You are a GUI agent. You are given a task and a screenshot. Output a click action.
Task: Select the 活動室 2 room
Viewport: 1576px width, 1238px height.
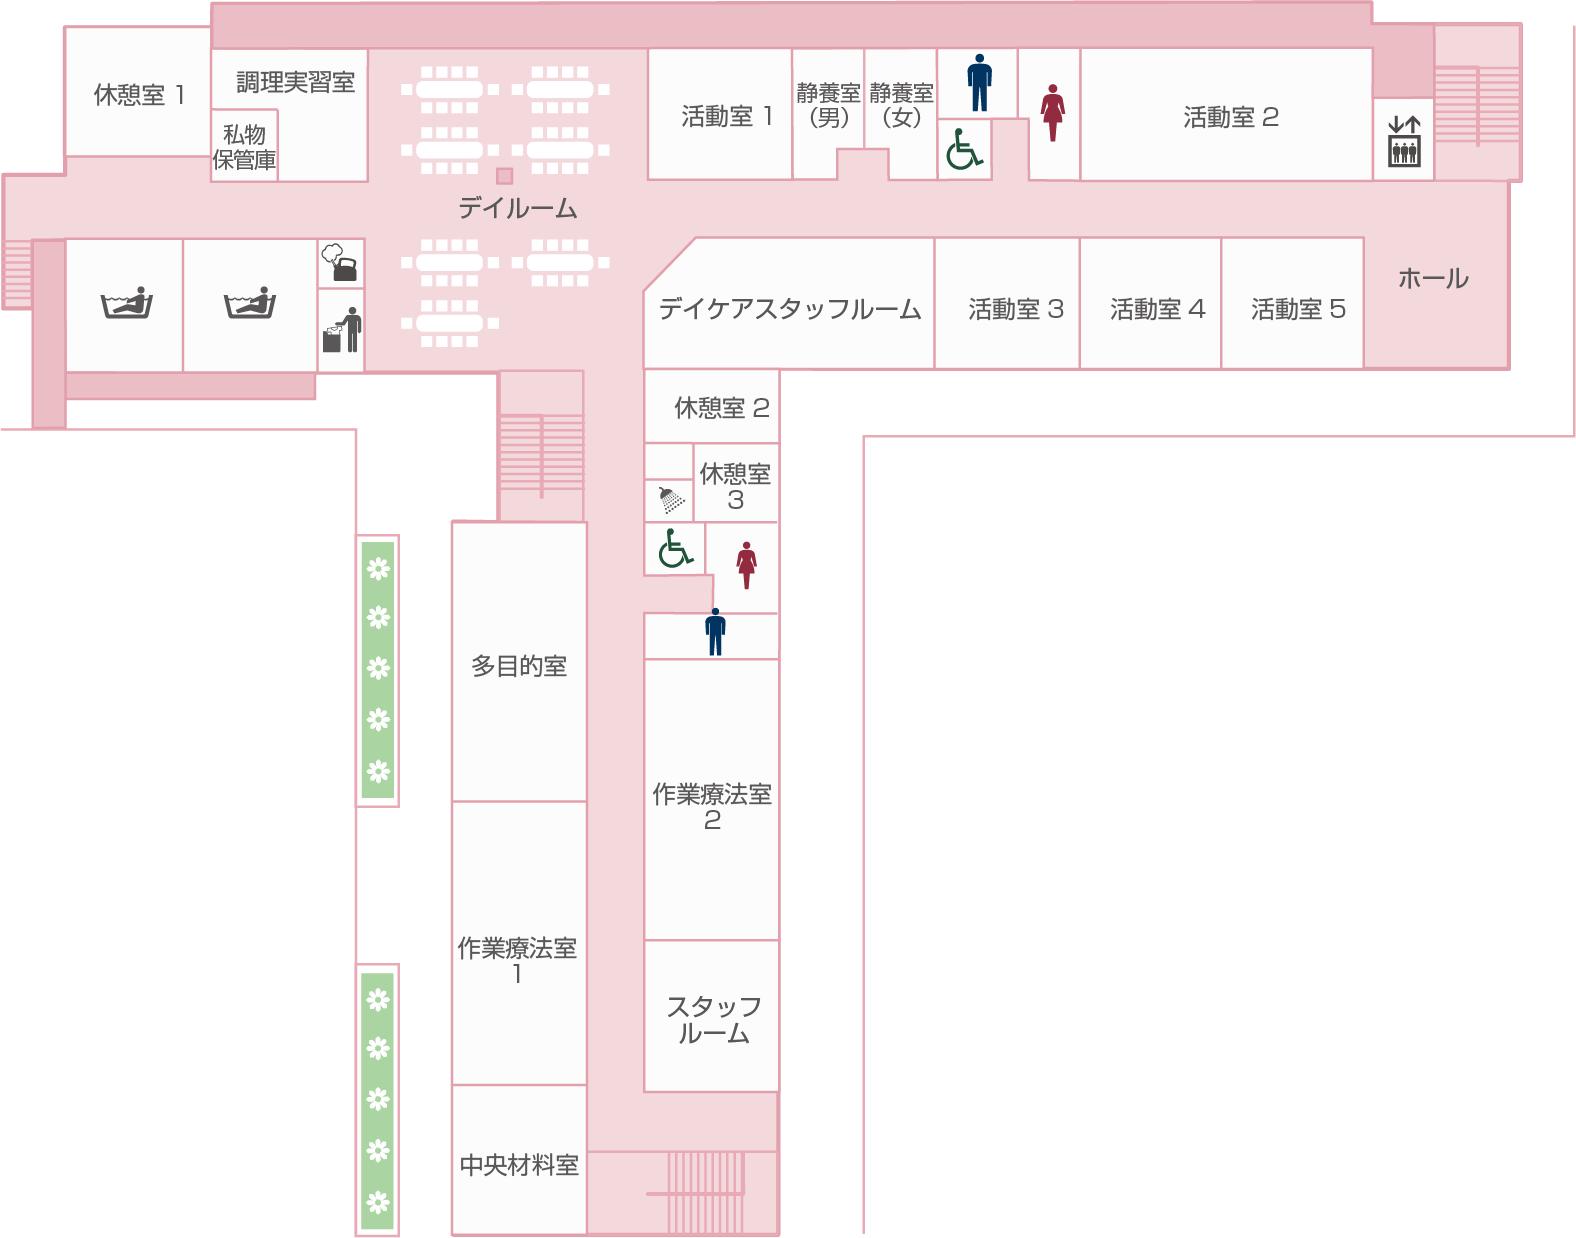(x=1227, y=115)
